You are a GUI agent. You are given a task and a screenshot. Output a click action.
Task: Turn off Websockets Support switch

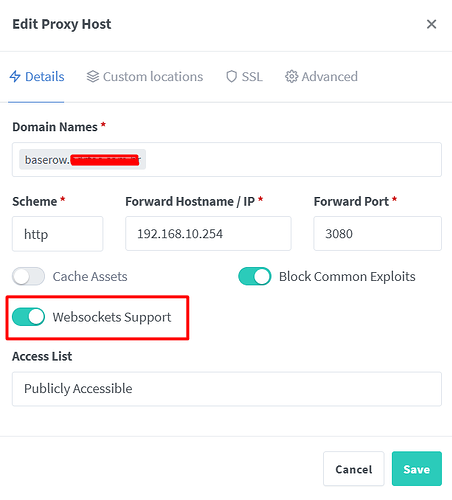pyautogui.click(x=28, y=317)
